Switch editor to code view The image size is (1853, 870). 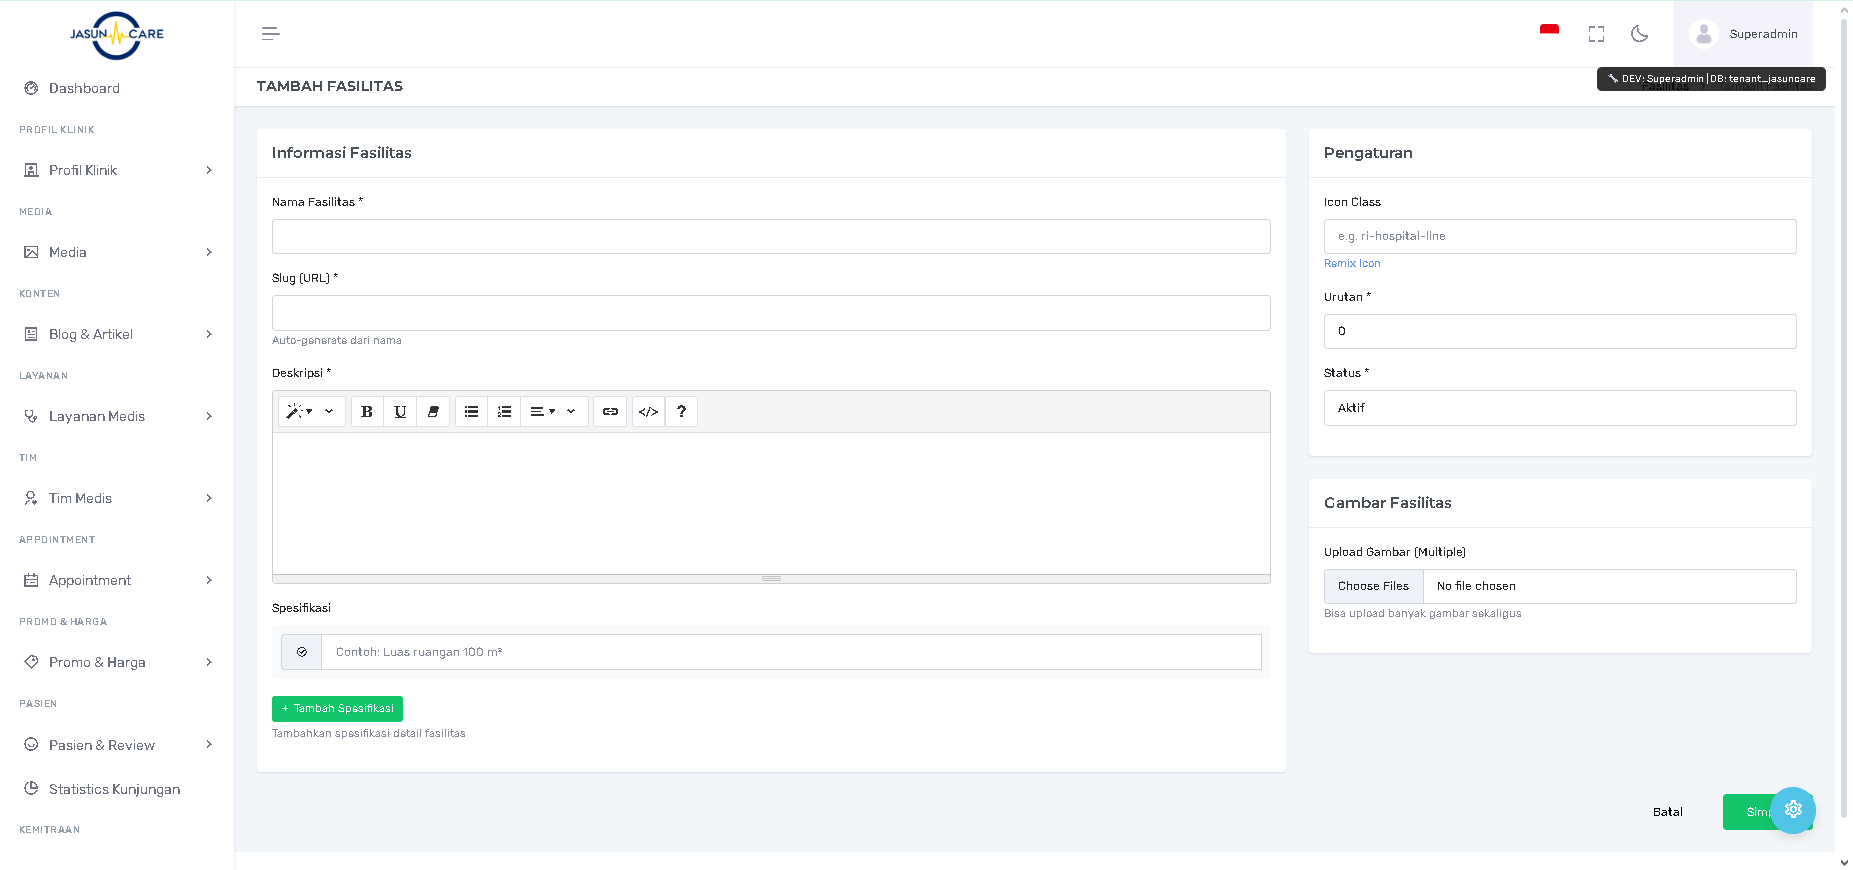(648, 412)
